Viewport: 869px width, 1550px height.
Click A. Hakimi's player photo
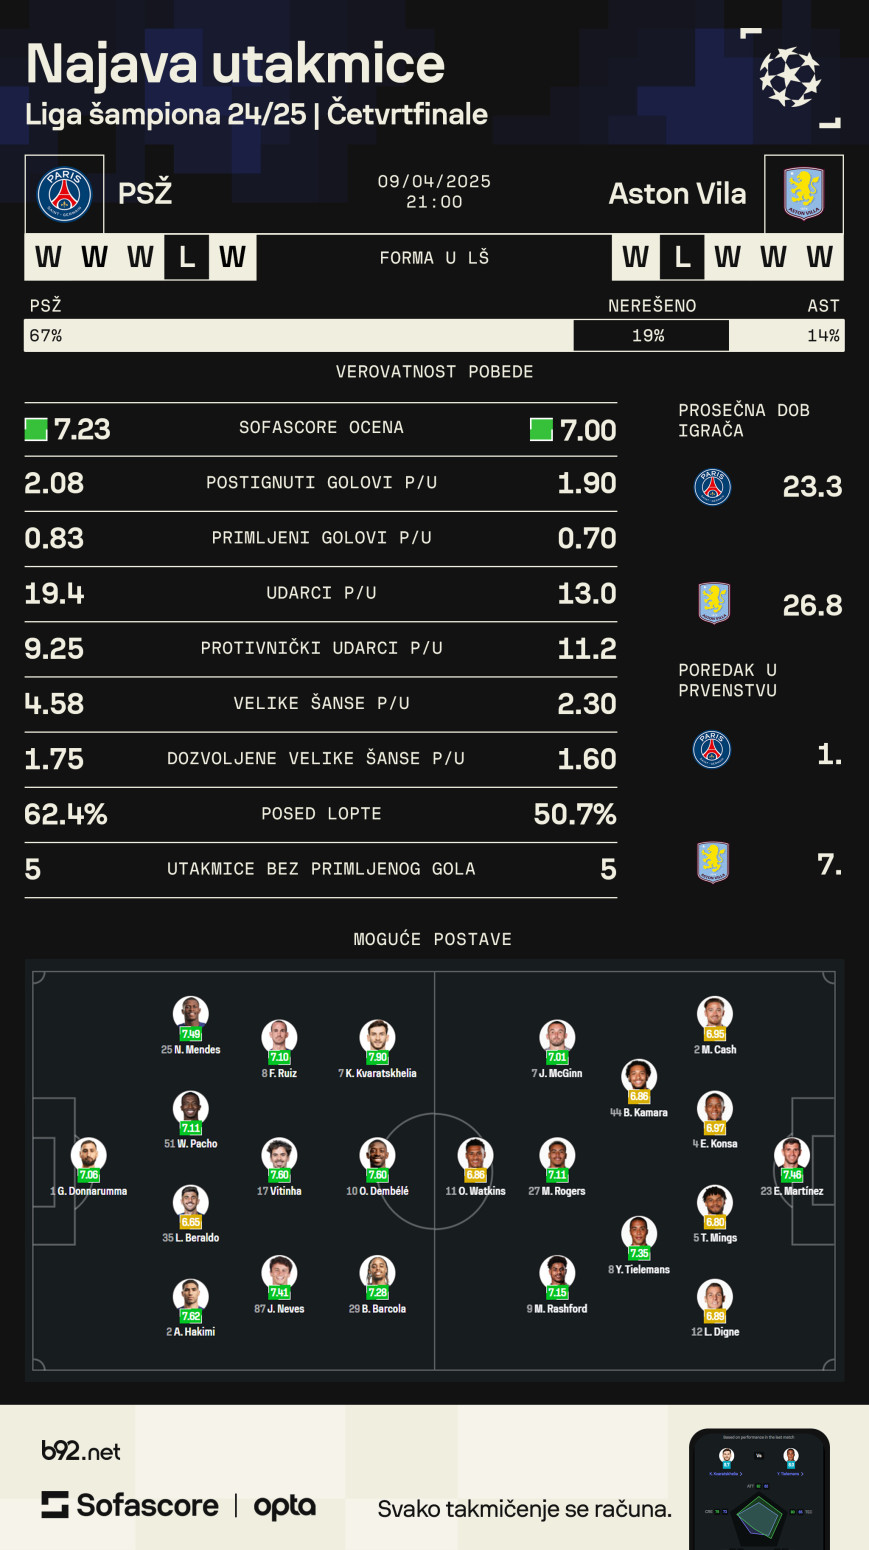click(x=190, y=1296)
